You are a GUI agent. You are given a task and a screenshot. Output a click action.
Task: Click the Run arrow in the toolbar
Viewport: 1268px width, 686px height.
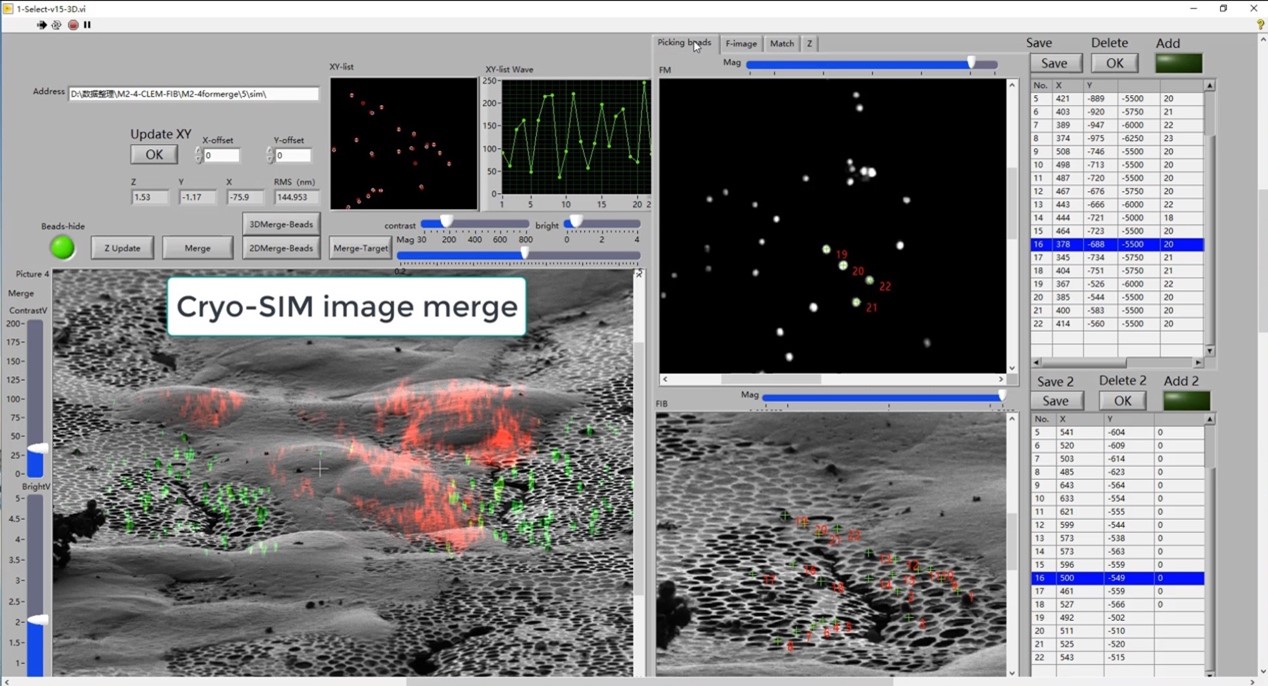coord(42,25)
